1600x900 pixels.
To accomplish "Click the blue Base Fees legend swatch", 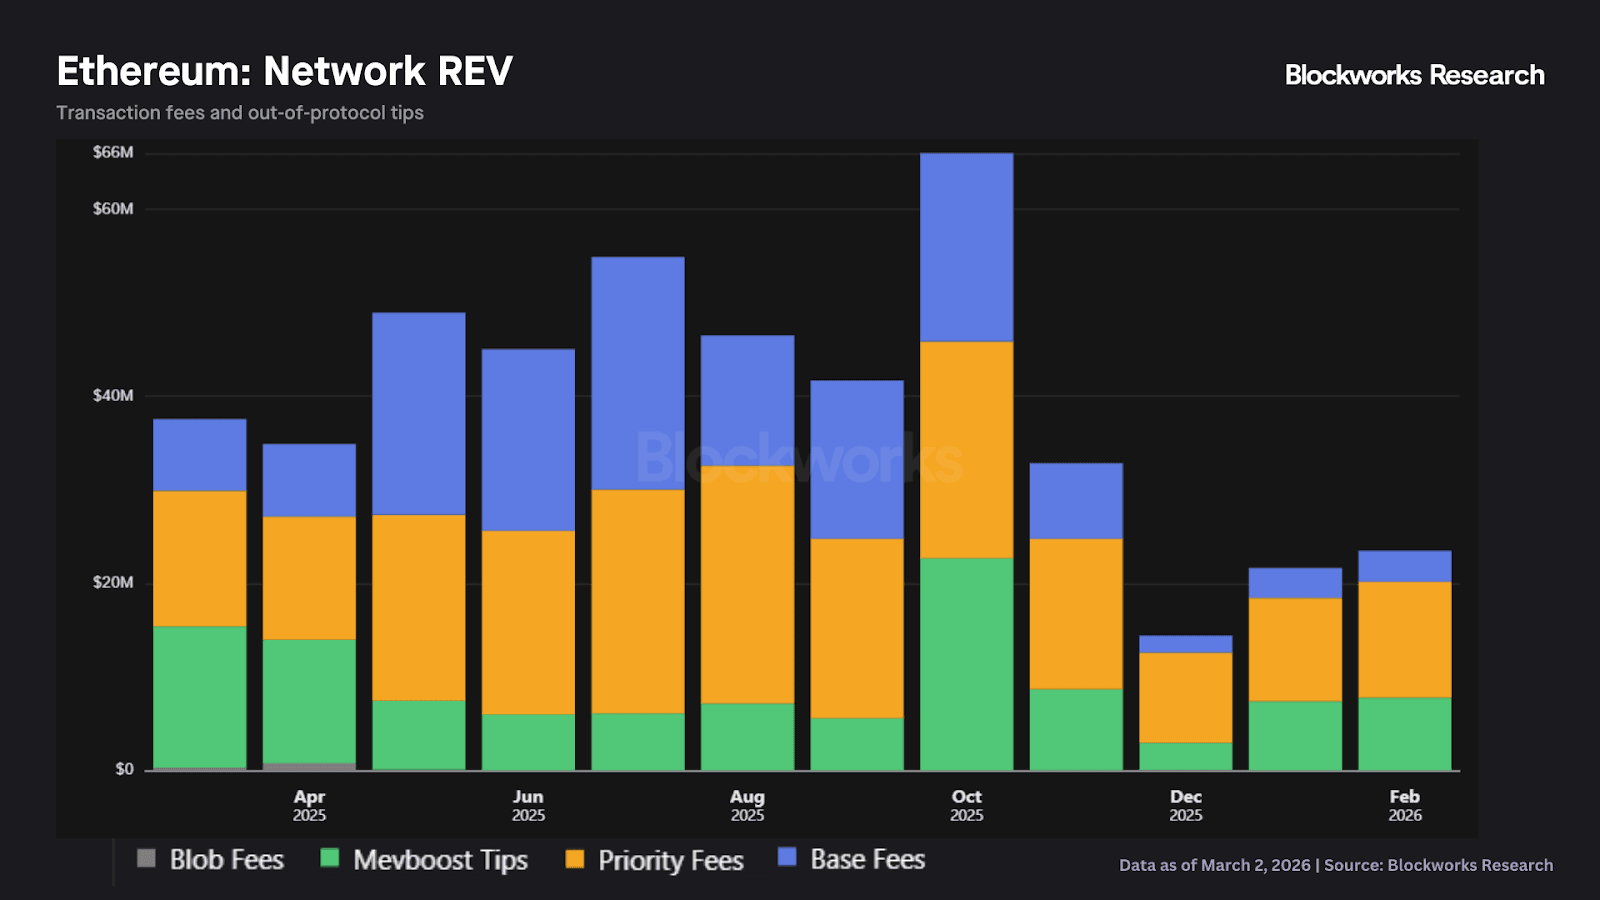I will (787, 857).
